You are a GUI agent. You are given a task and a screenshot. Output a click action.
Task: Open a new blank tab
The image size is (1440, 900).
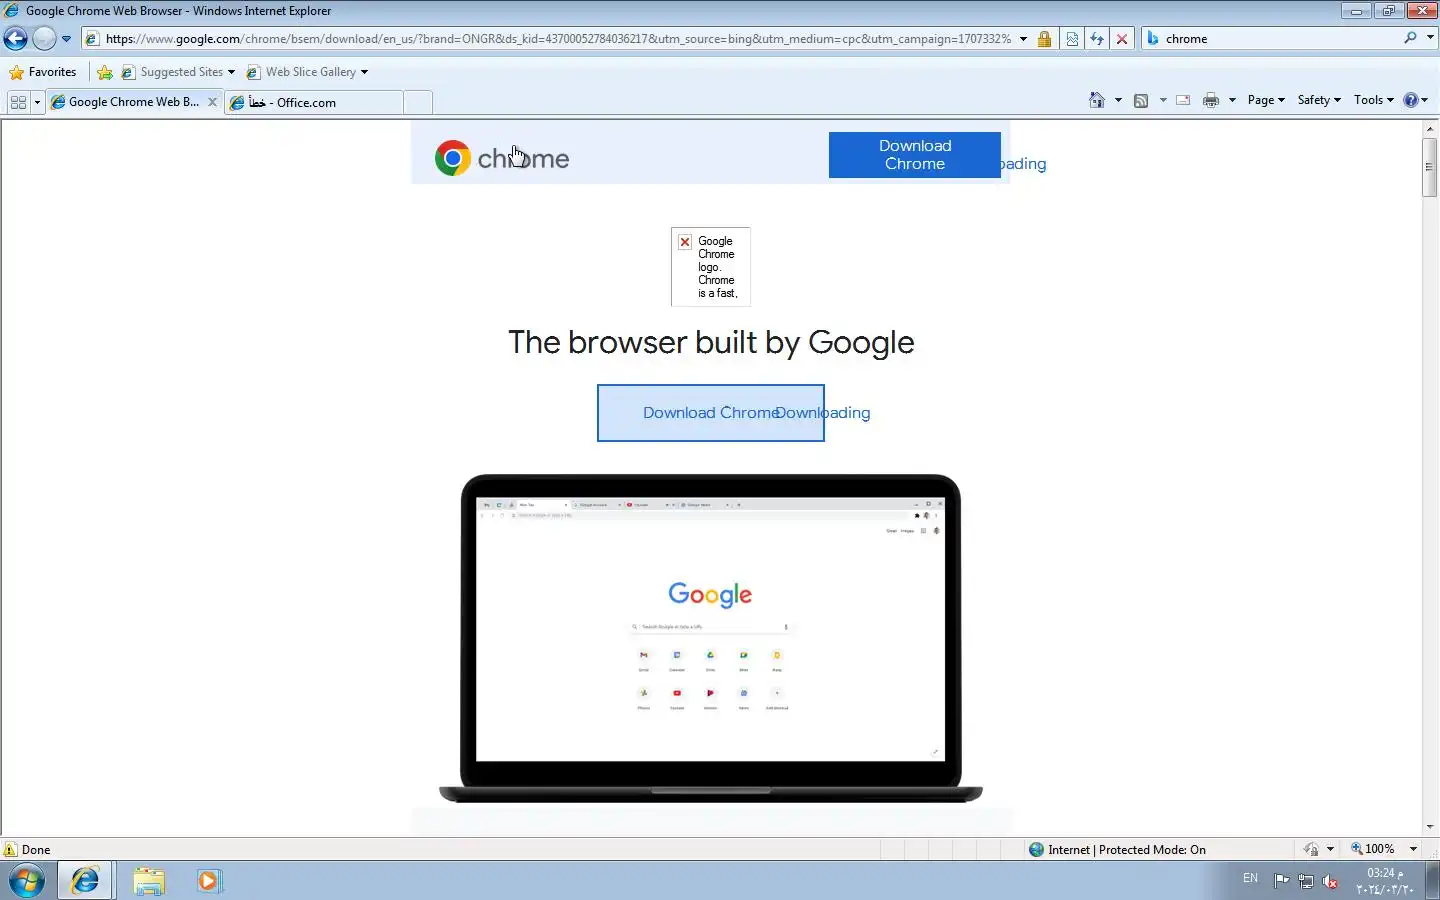(418, 102)
